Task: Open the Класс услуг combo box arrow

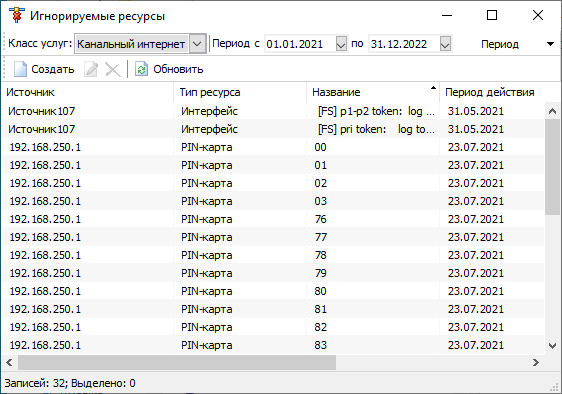Action: coord(197,44)
